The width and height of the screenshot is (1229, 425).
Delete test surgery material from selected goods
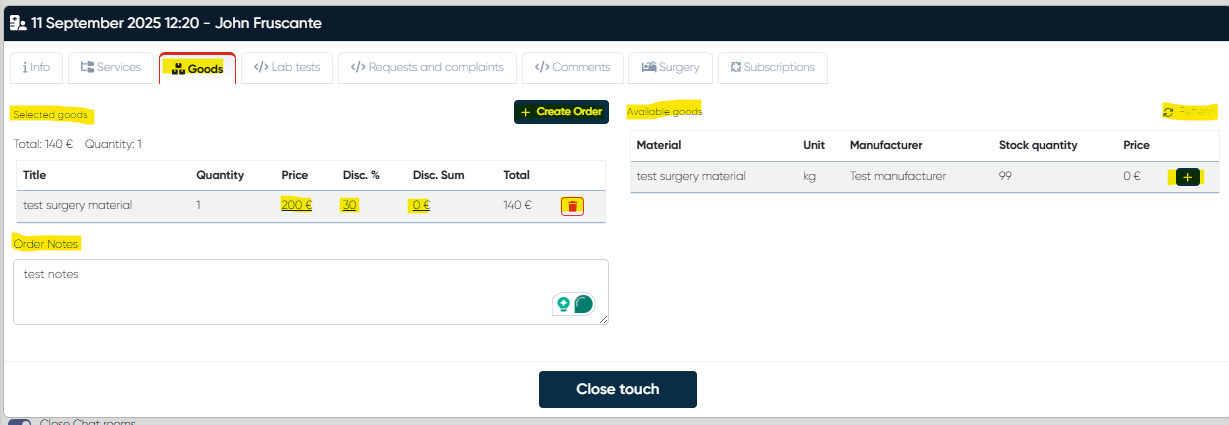point(572,206)
